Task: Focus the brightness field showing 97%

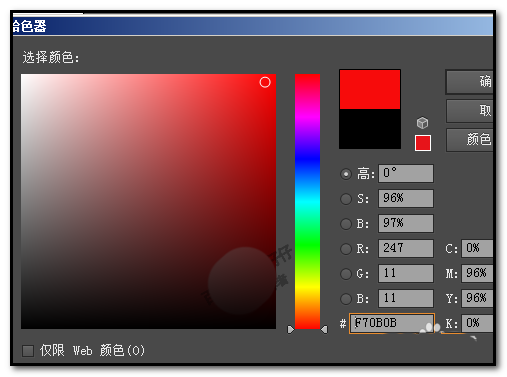Action: tap(406, 223)
